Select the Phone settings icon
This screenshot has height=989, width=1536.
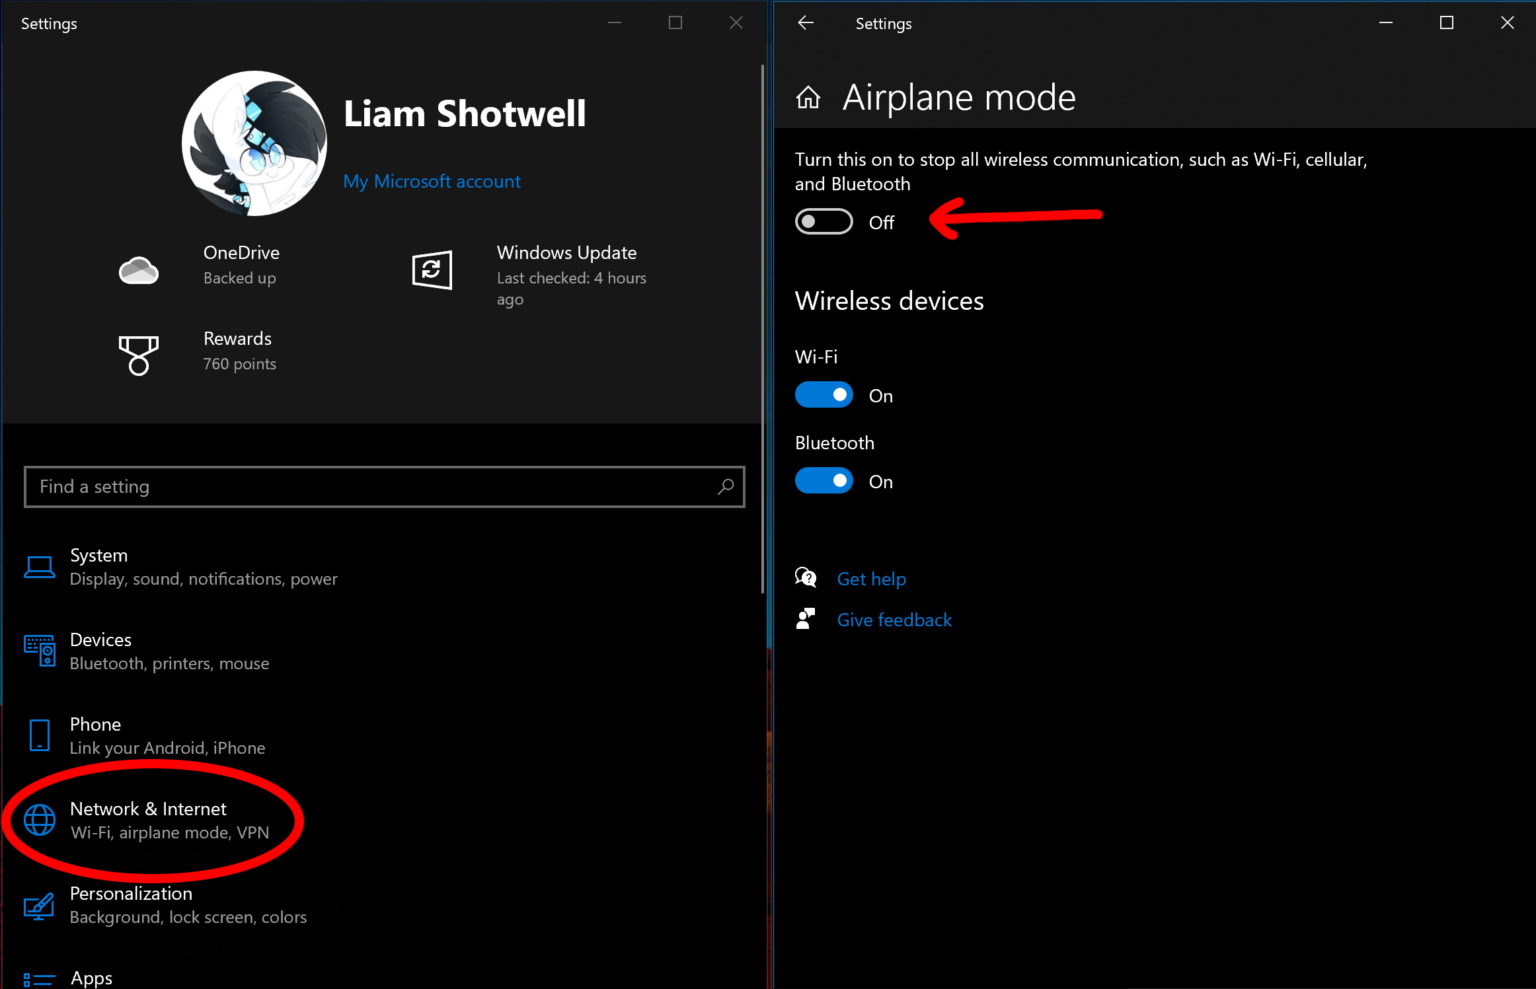pos(39,735)
